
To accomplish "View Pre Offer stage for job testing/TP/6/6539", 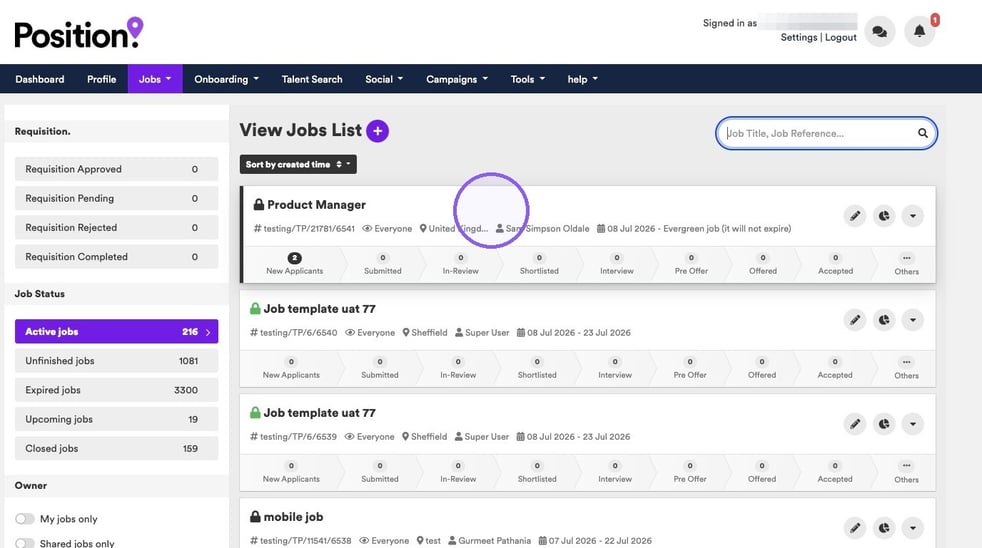I will click(690, 472).
